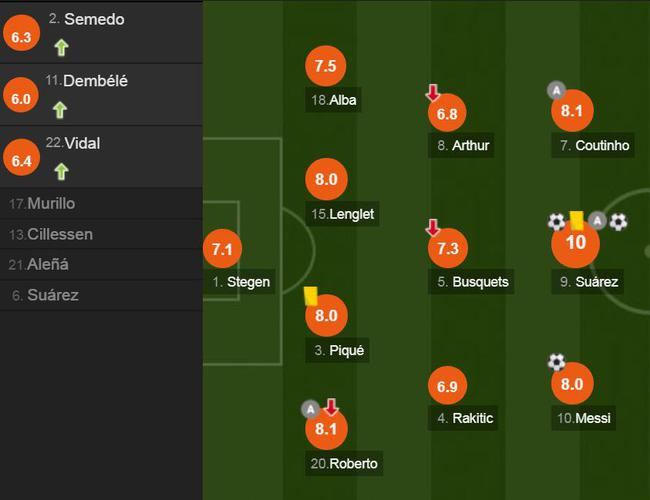
Task: Select Suárez's 10 rating circle
Action: click(575, 244)
